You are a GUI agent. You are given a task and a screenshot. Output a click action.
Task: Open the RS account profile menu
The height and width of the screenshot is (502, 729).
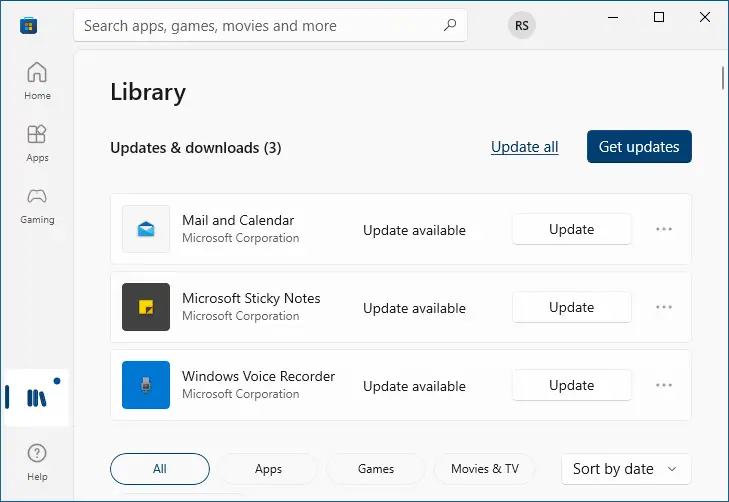[x=522, y=26]
